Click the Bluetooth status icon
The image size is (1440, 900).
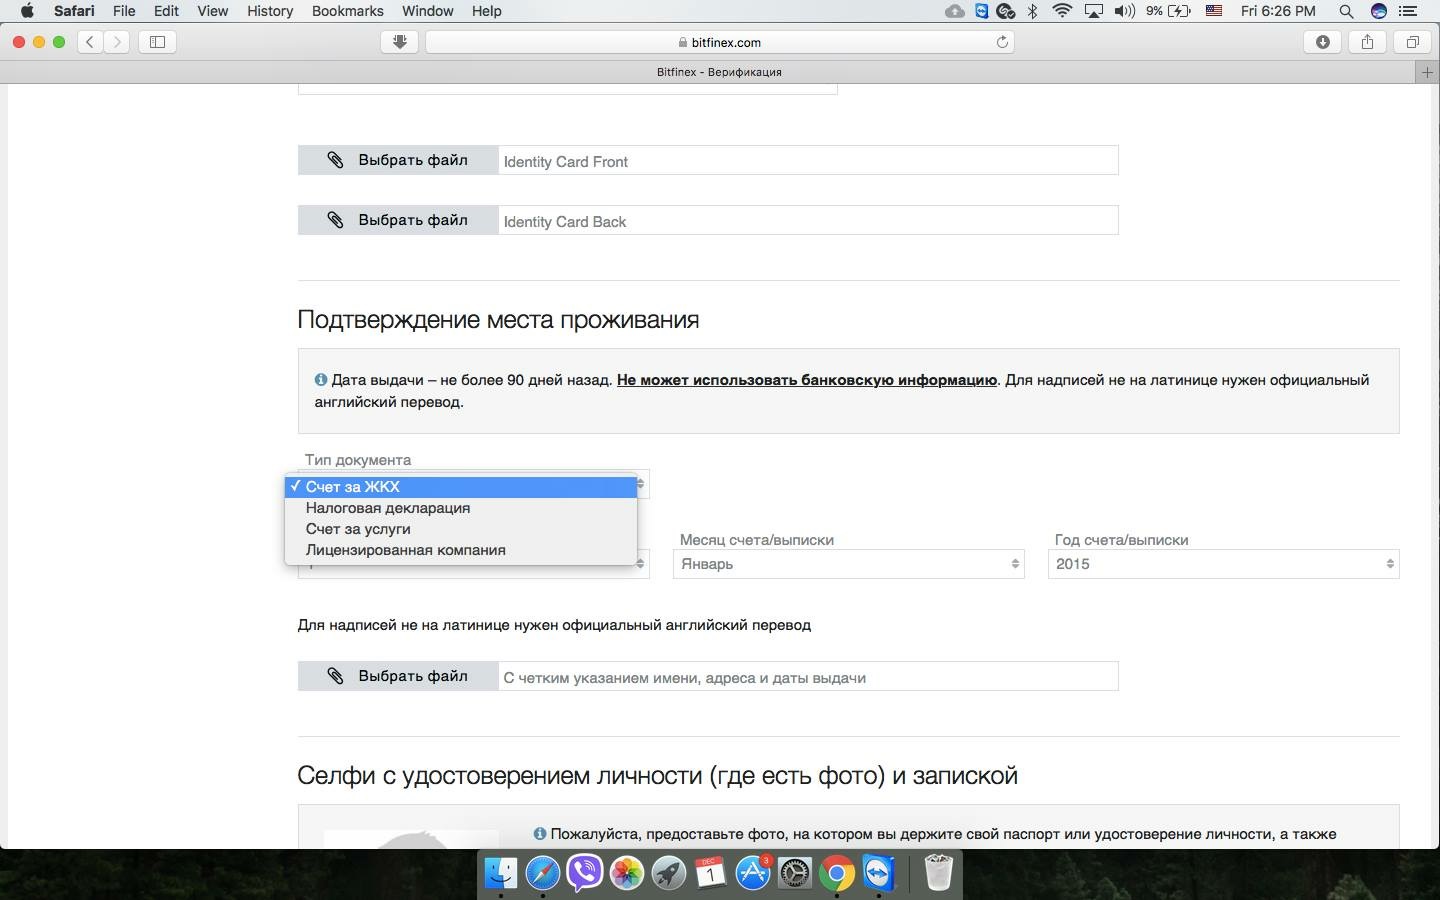pos(1033,11)
